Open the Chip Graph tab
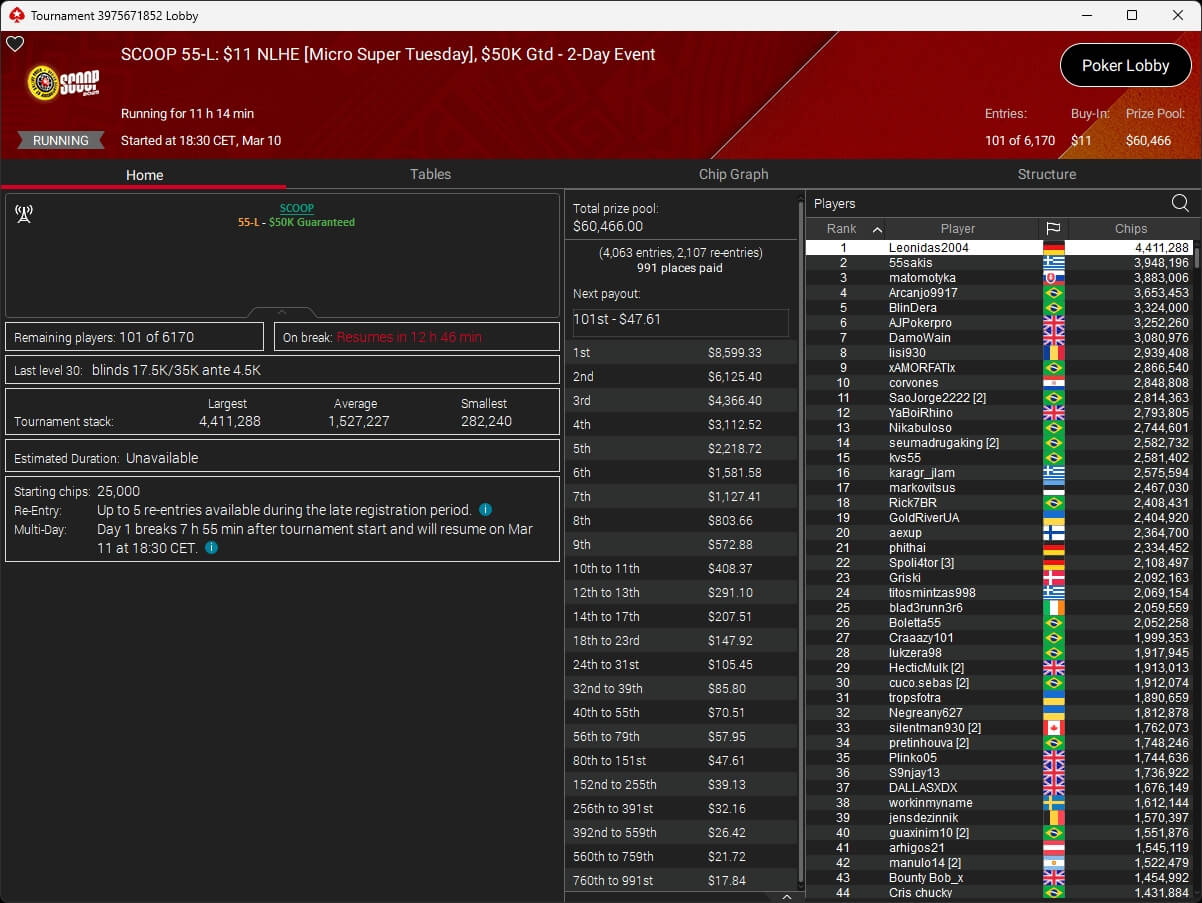 733,174
